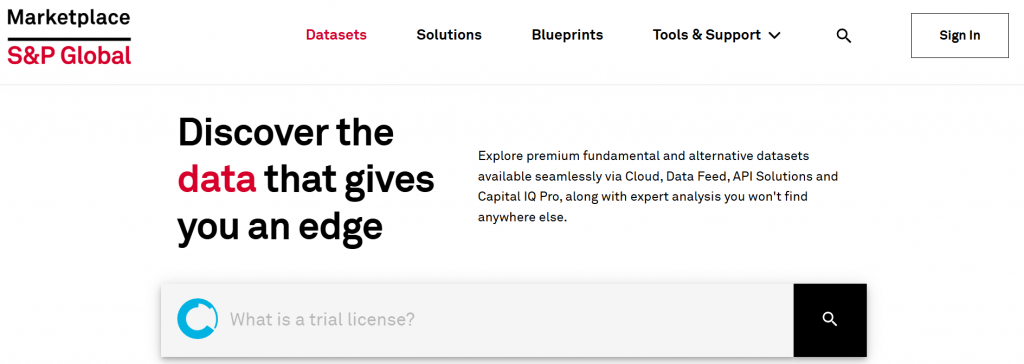This screenshot has width=1024, height=364.
Task: Click the 'anywhere else.' text line
Action: 522,216
